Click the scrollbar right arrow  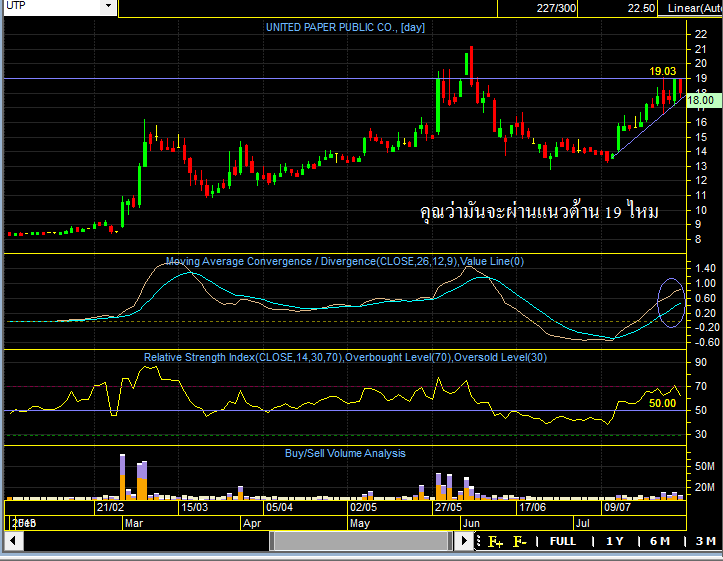(464, 541)
